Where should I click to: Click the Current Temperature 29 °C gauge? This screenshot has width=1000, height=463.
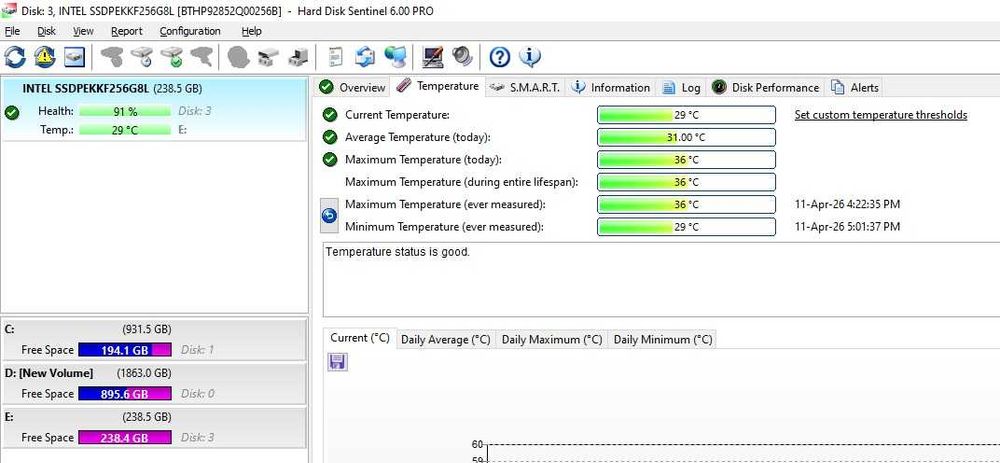tap(686, 115)
